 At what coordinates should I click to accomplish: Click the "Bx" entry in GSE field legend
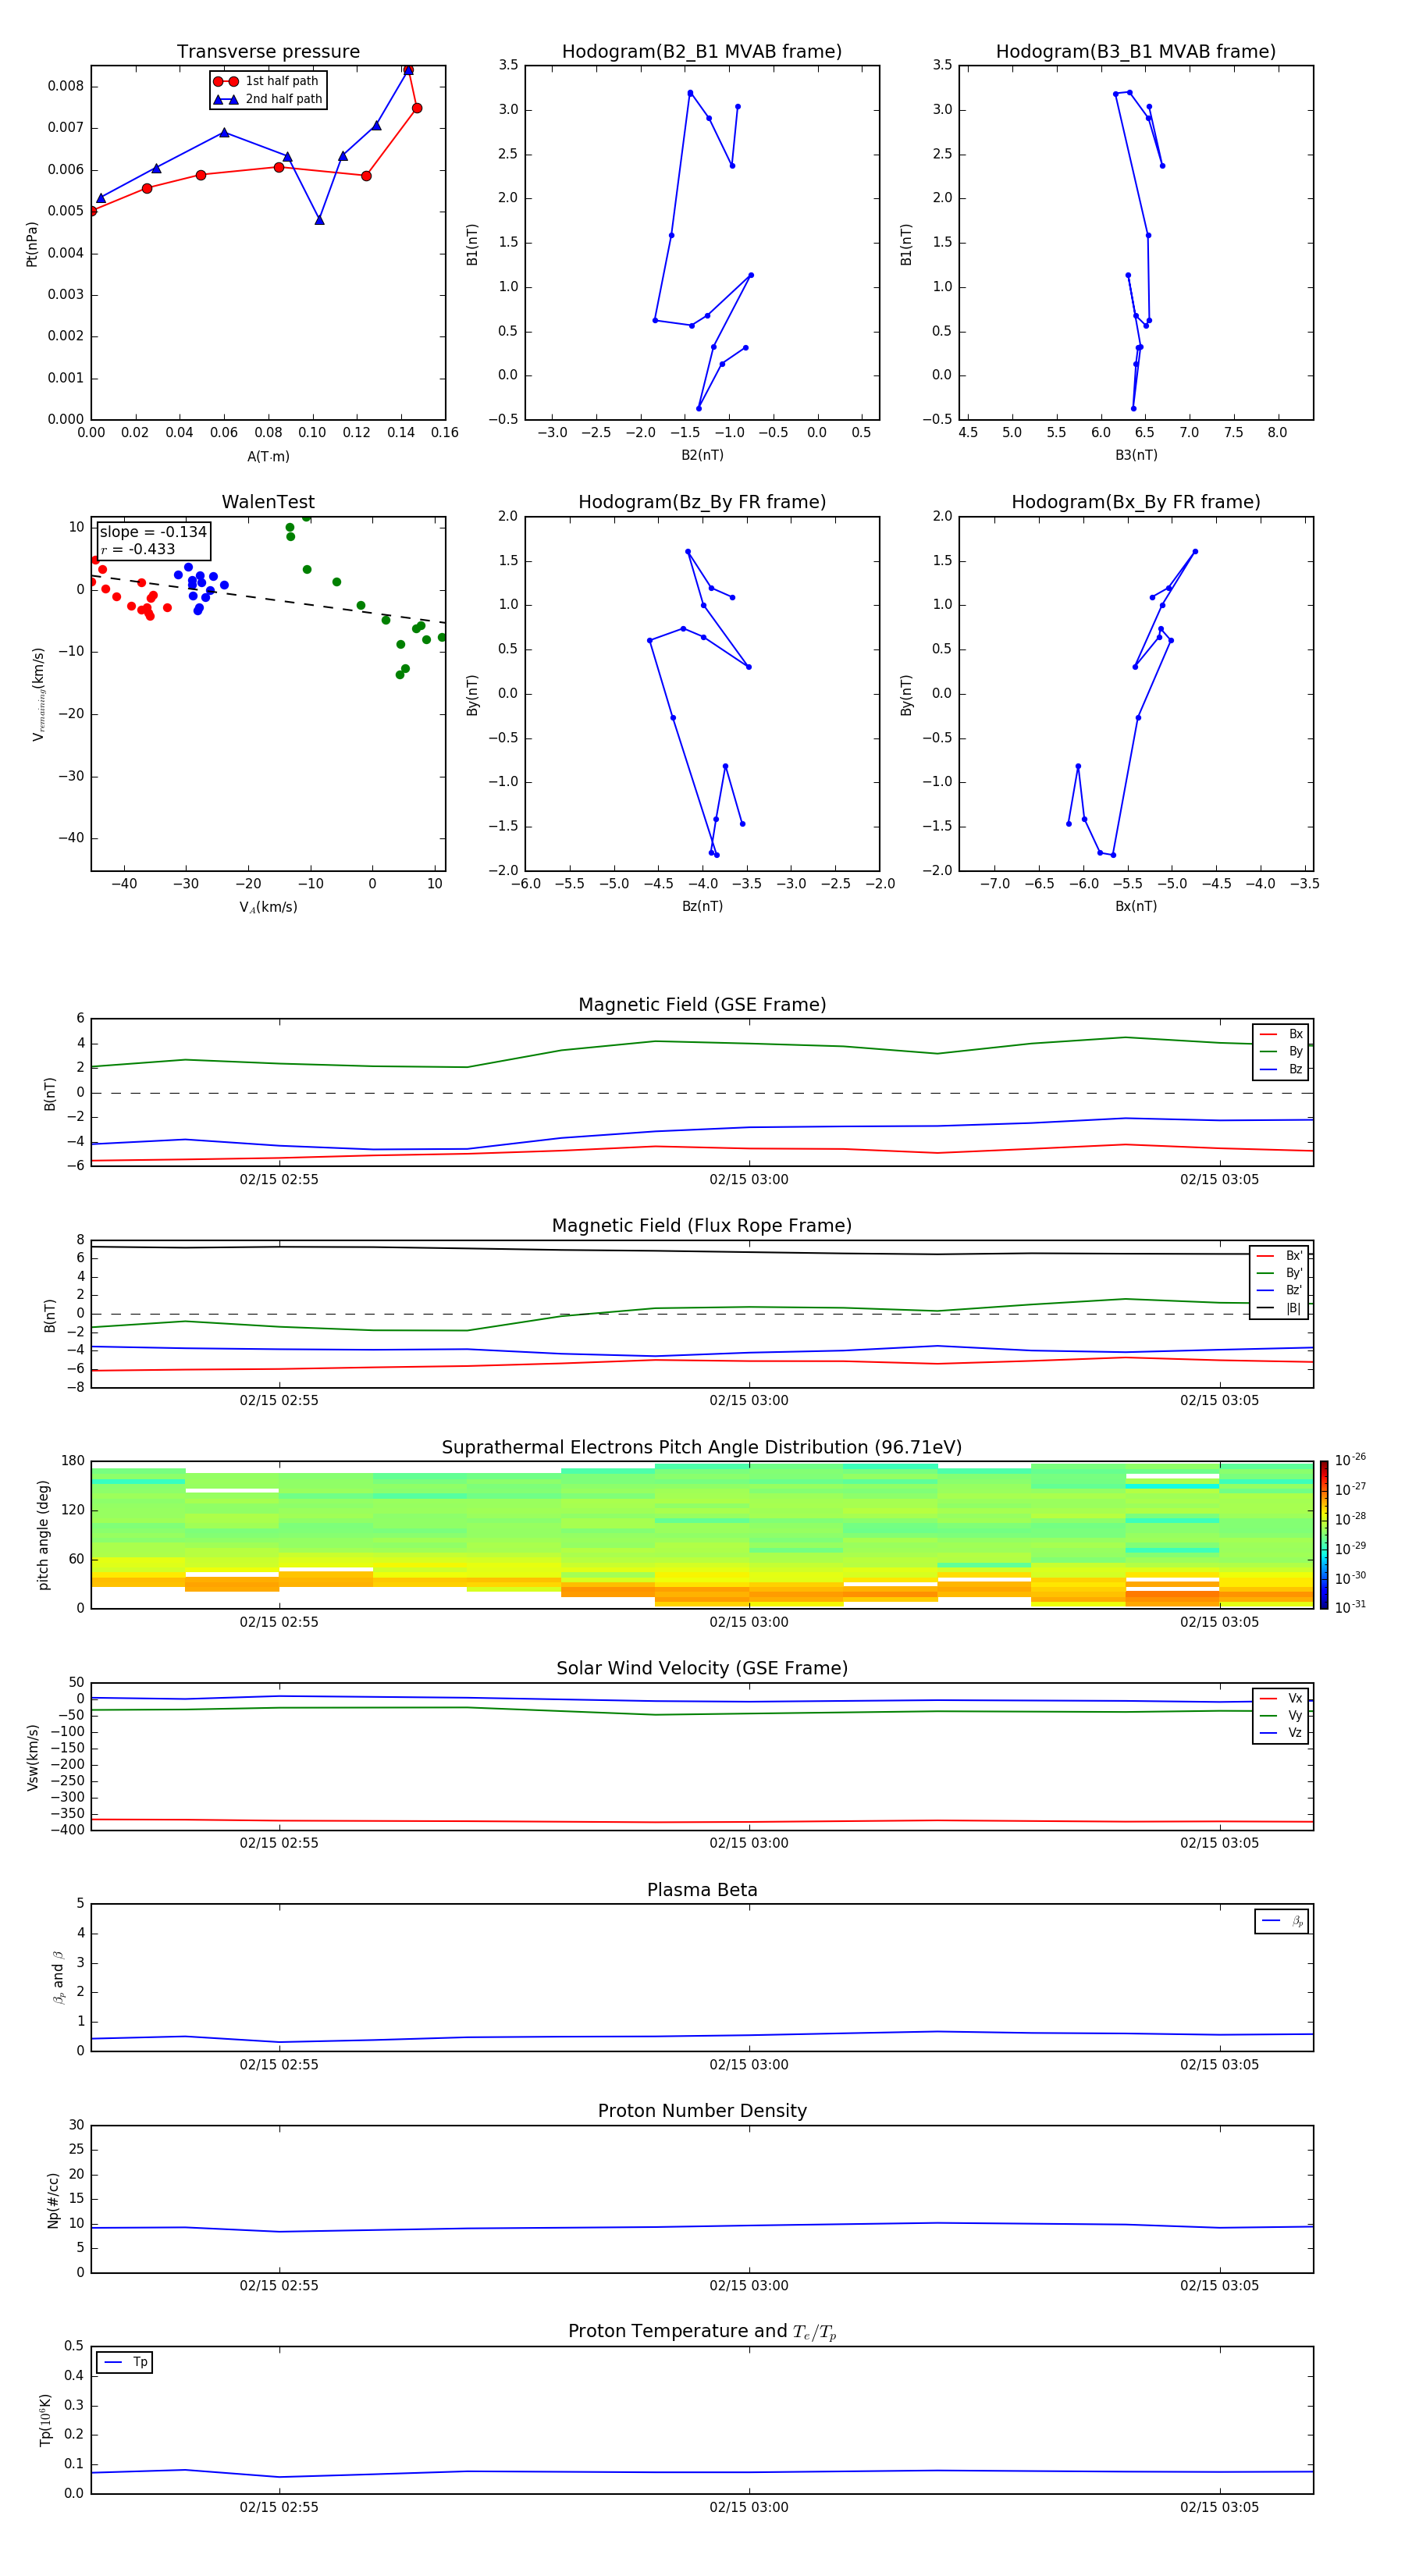pyautogui.click(x=1281, y=1034)
